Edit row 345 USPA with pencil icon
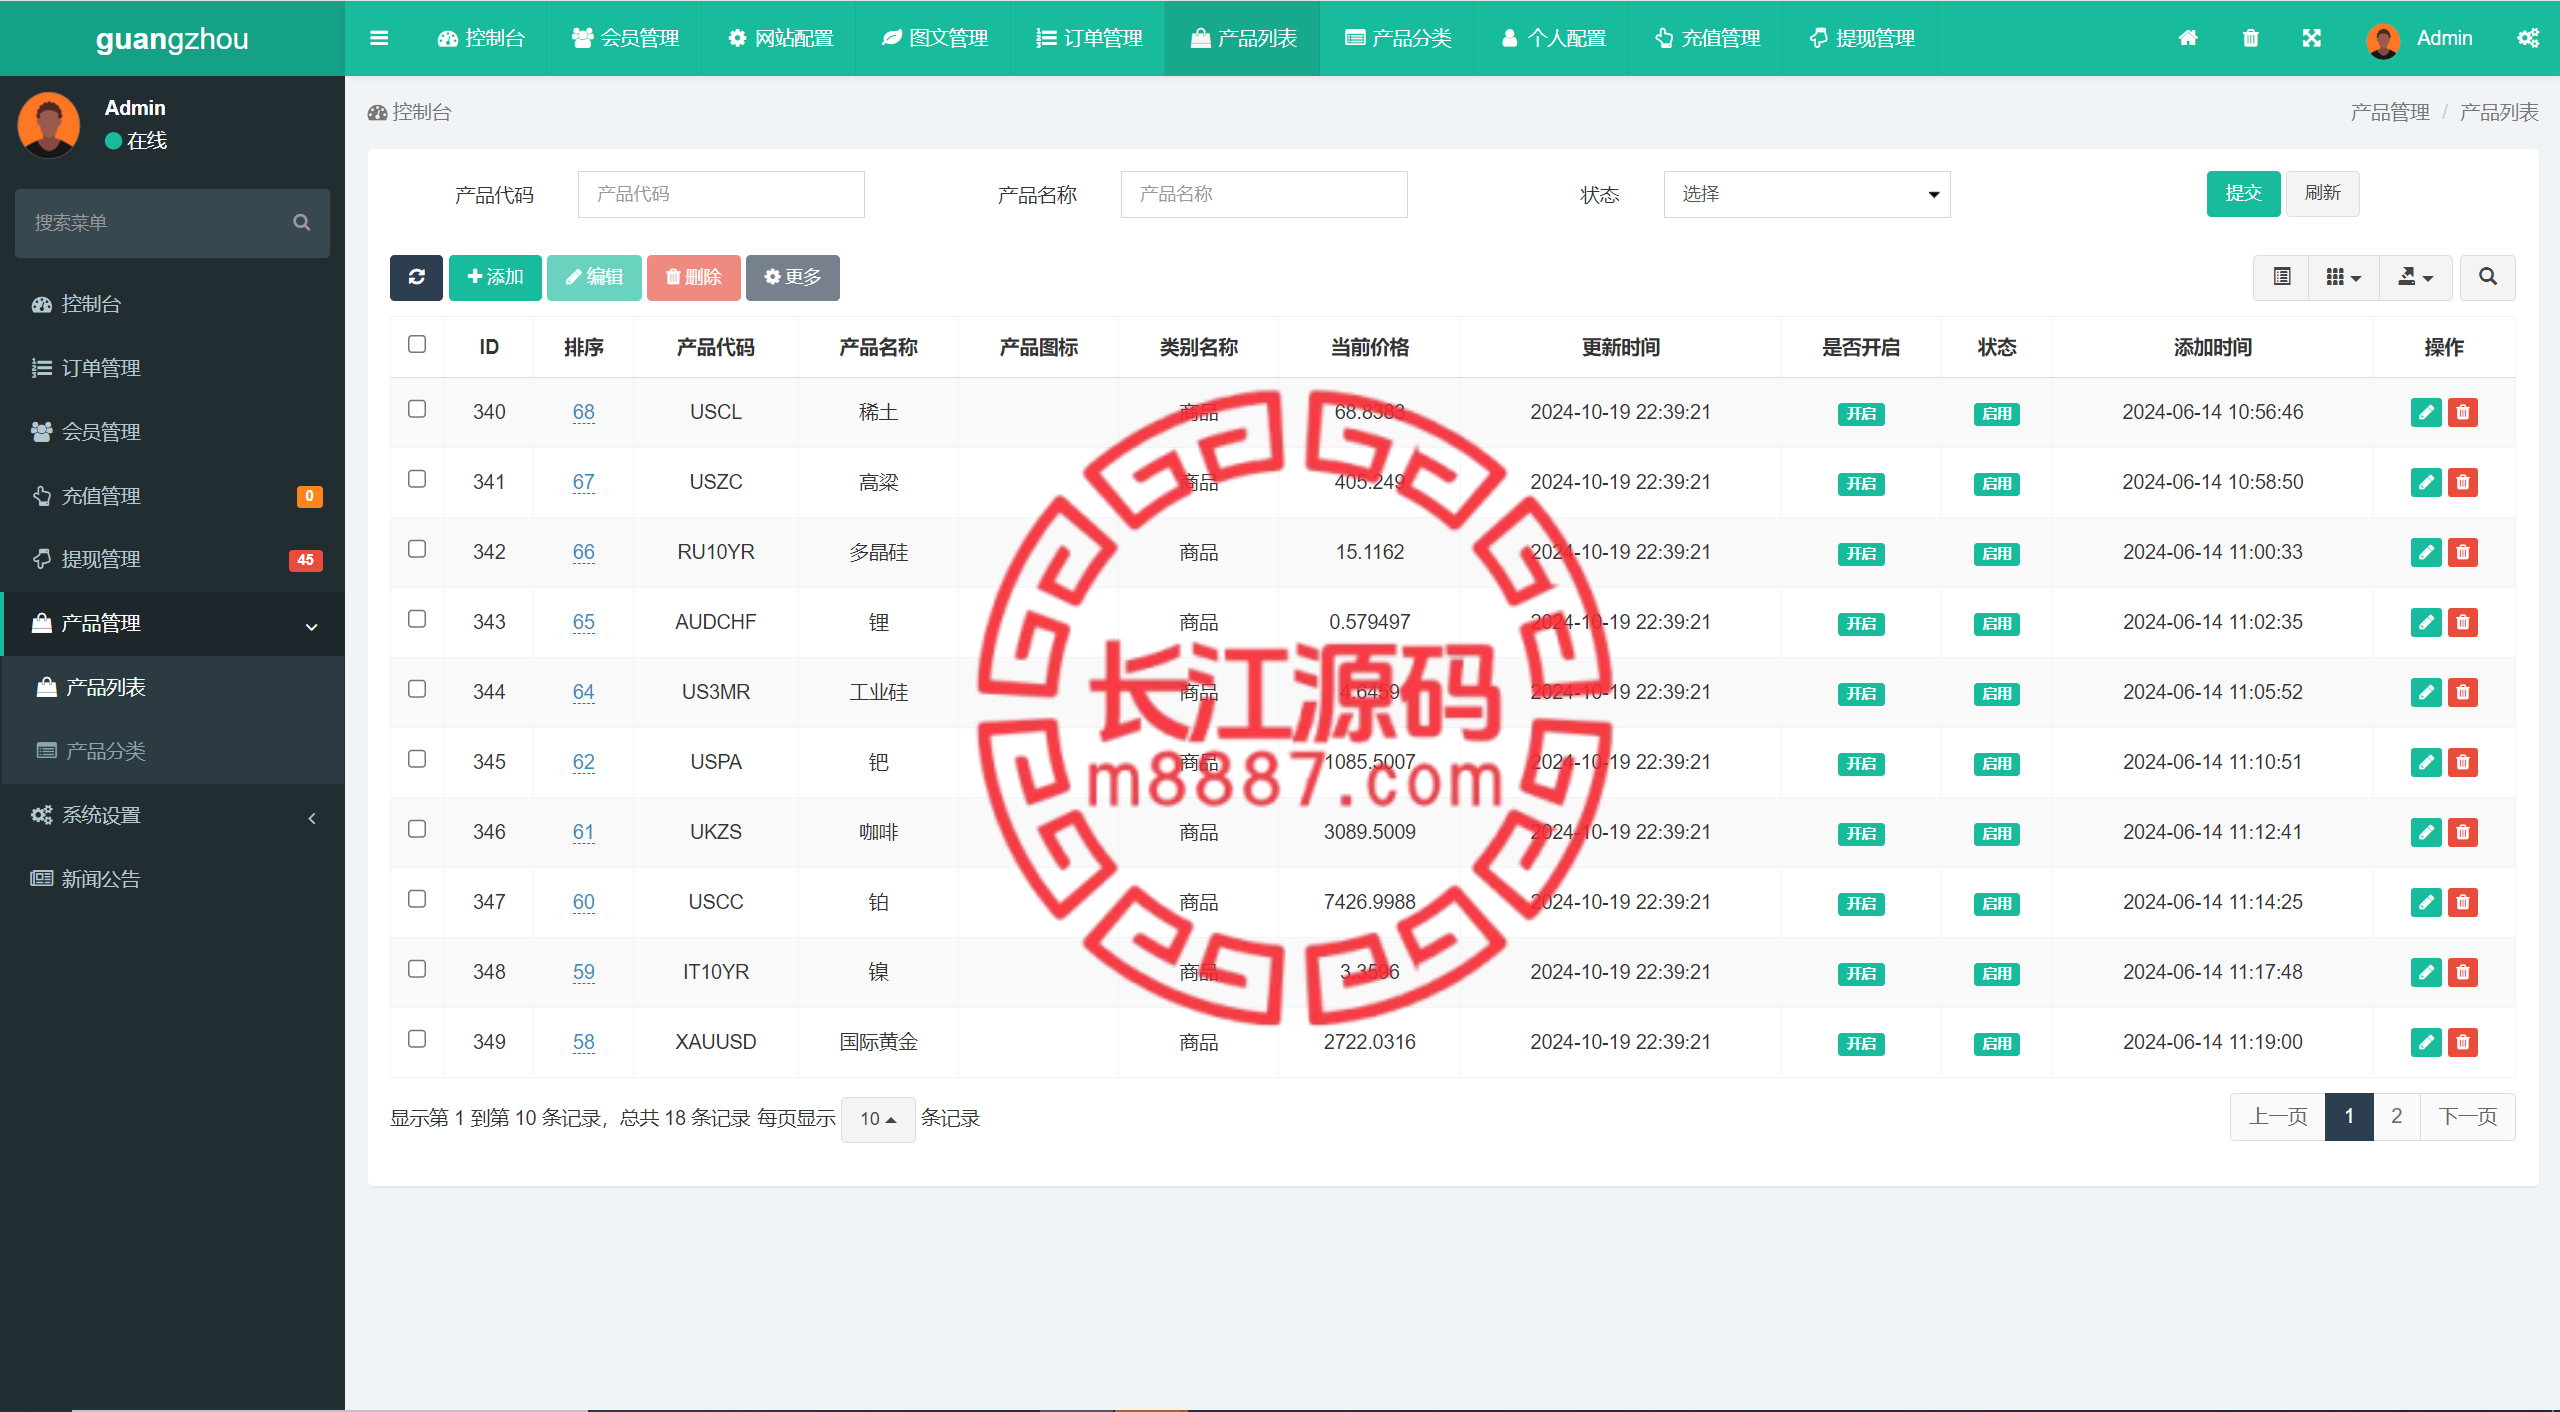The image size is (2560, 1412). (x=2426, y=762)
